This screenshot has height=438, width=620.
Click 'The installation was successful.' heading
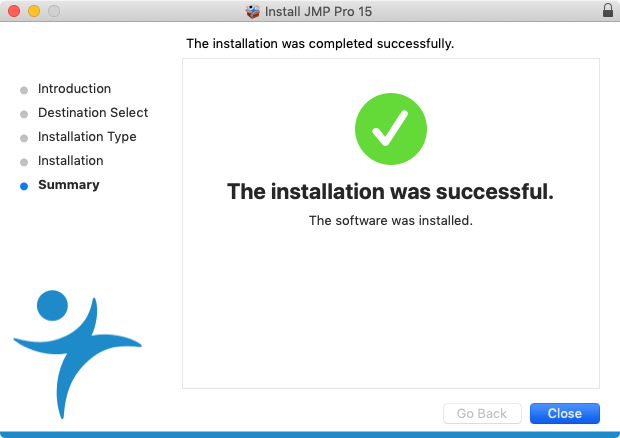(390, 191)
